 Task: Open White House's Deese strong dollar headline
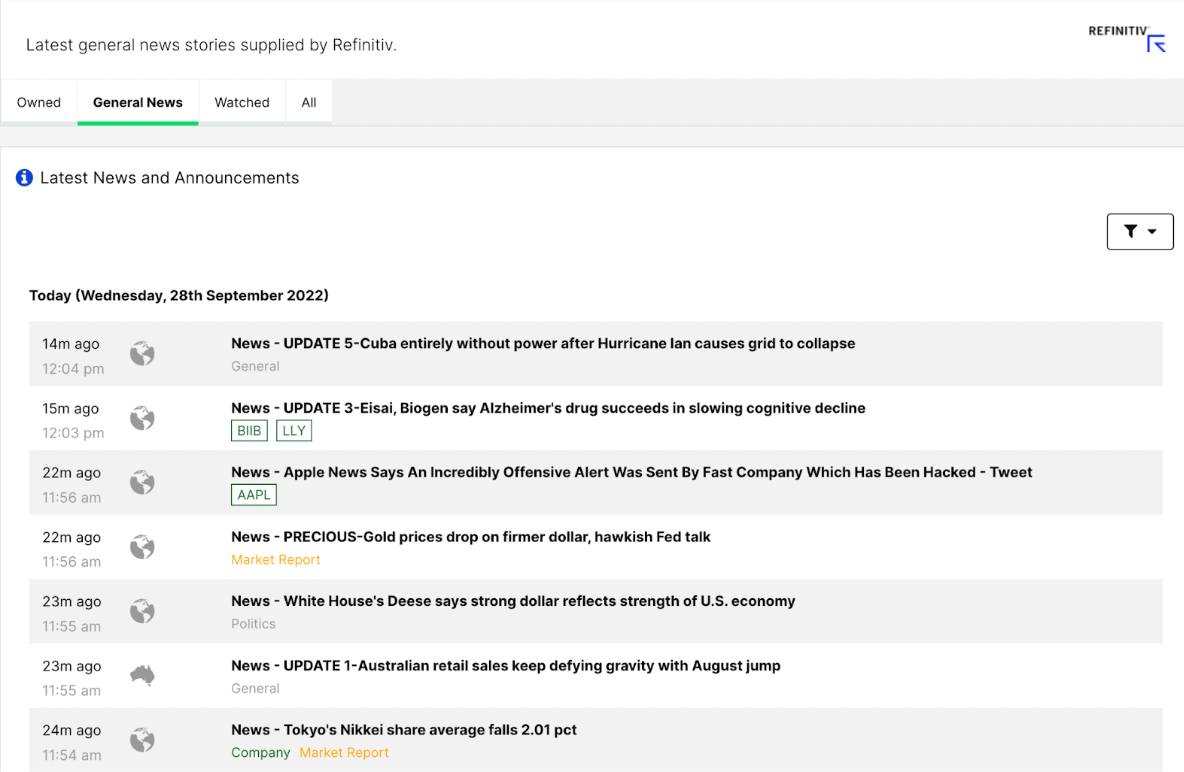pos(513,601)
